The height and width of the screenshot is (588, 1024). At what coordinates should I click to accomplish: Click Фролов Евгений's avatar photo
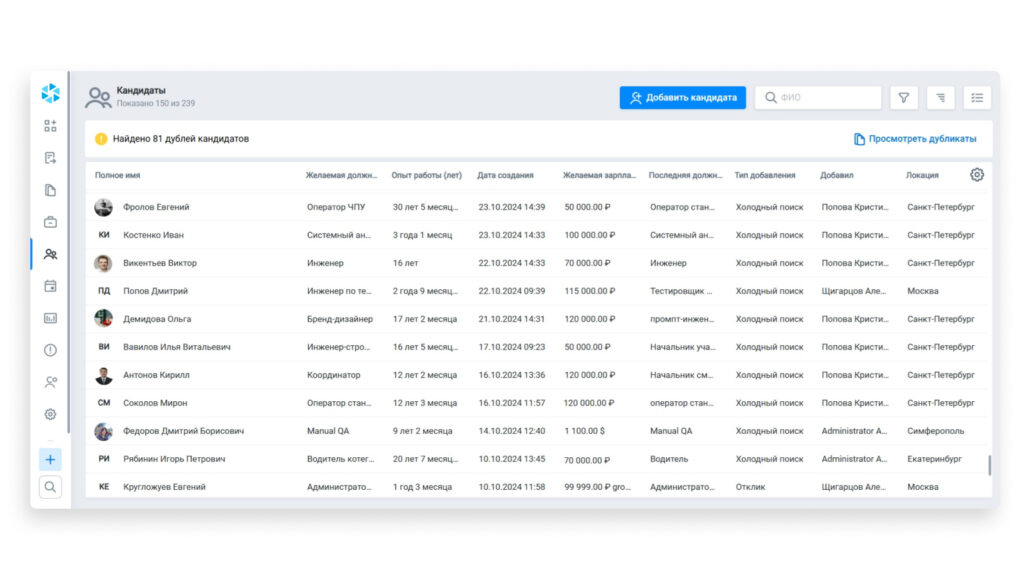tap(103, 207)
